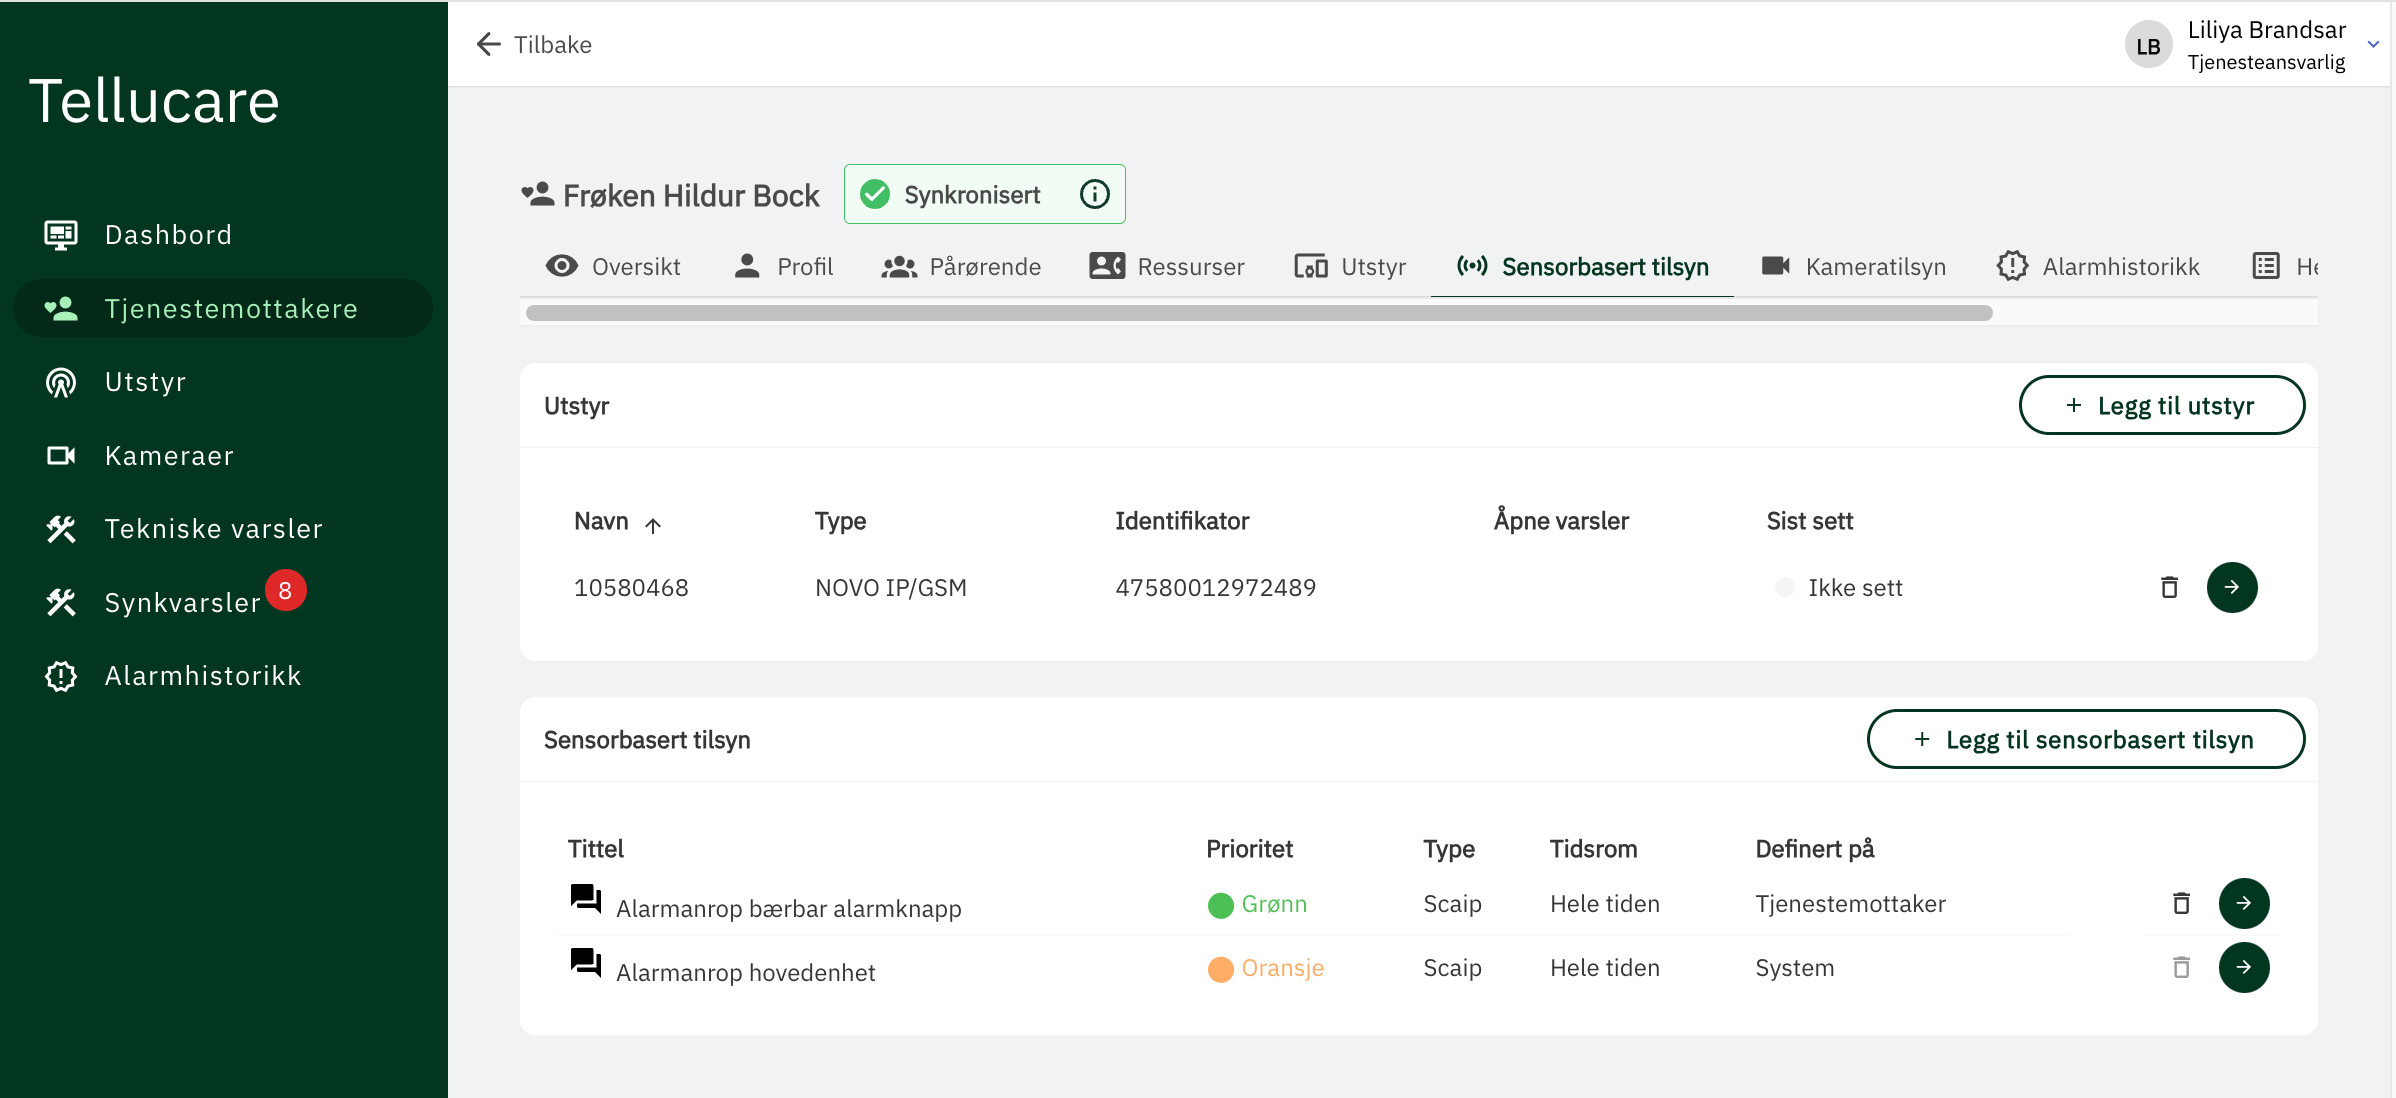Viewport: 2396px width, 1098px height.
Task: Switch to the Profil tab
Action: point(783,266)
